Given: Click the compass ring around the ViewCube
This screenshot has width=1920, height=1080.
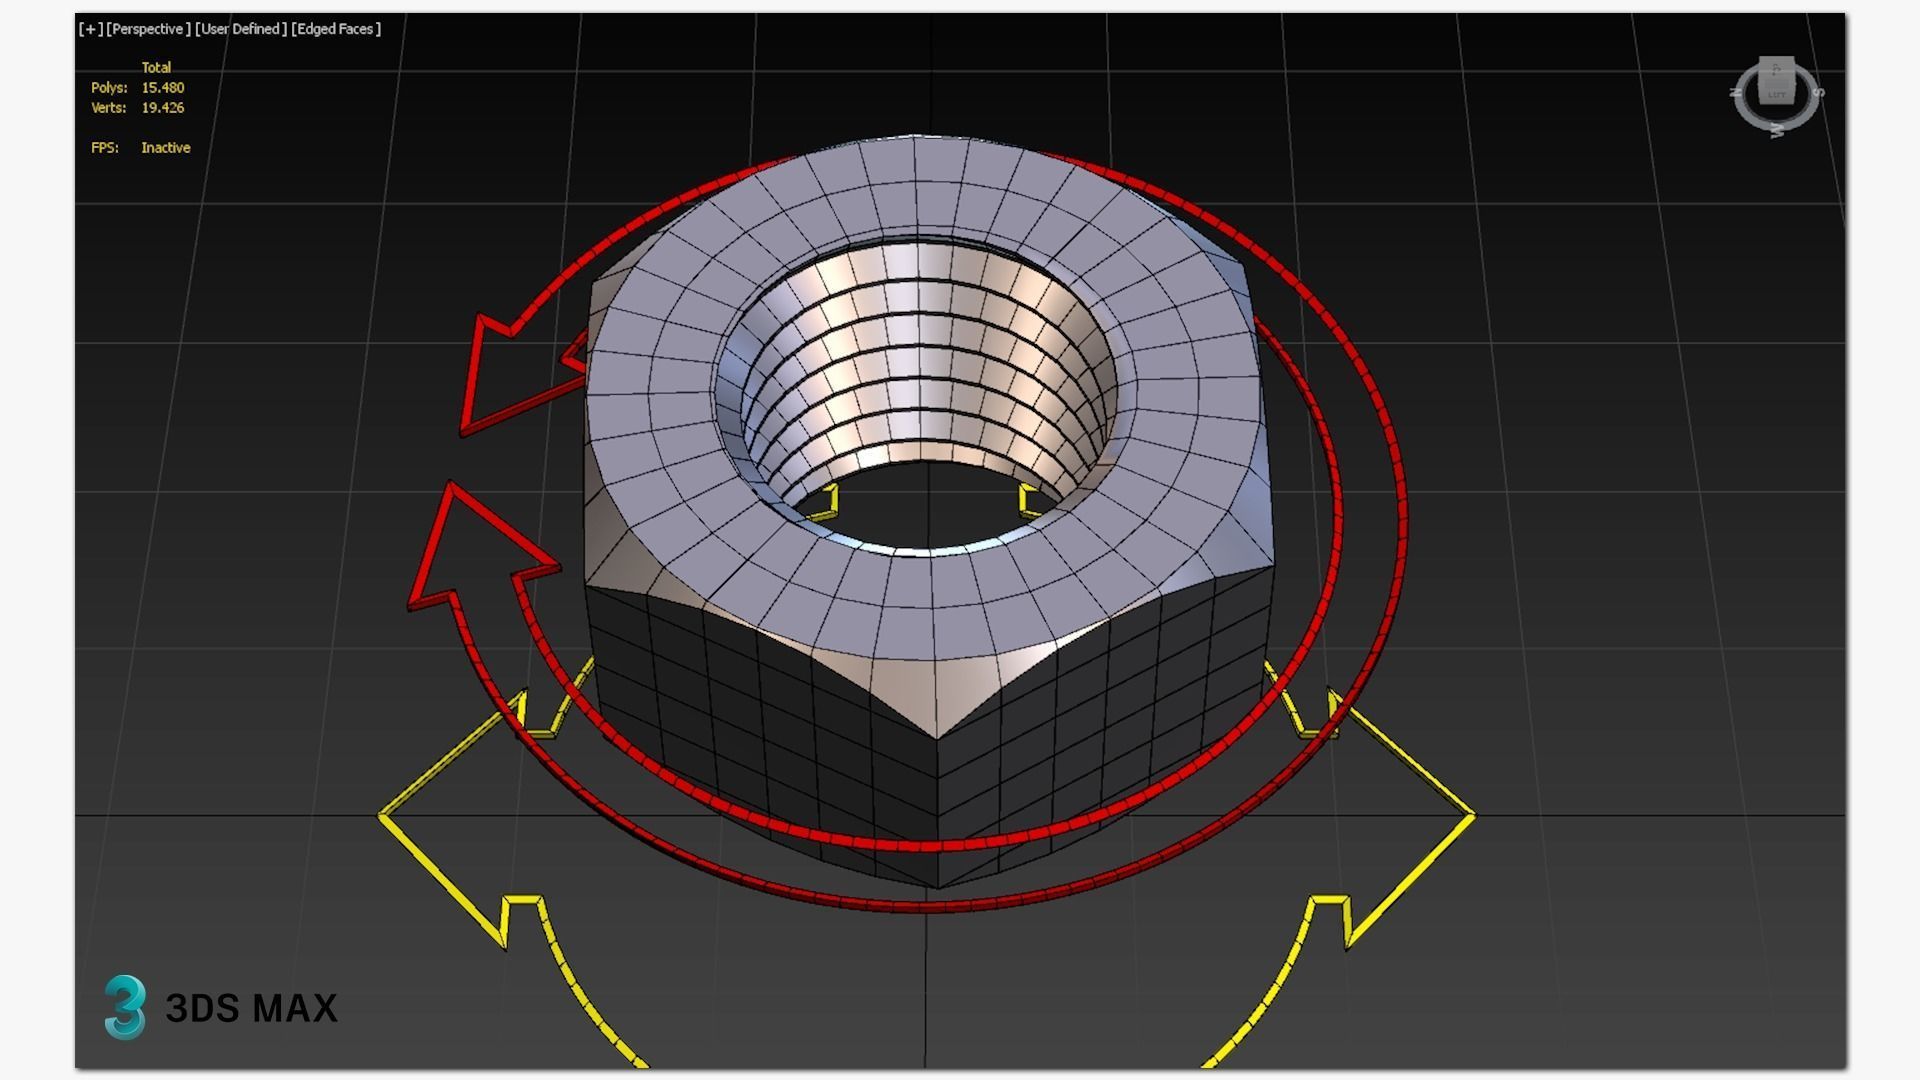Looking at the screenshot, I should (x=1744, y=112).
